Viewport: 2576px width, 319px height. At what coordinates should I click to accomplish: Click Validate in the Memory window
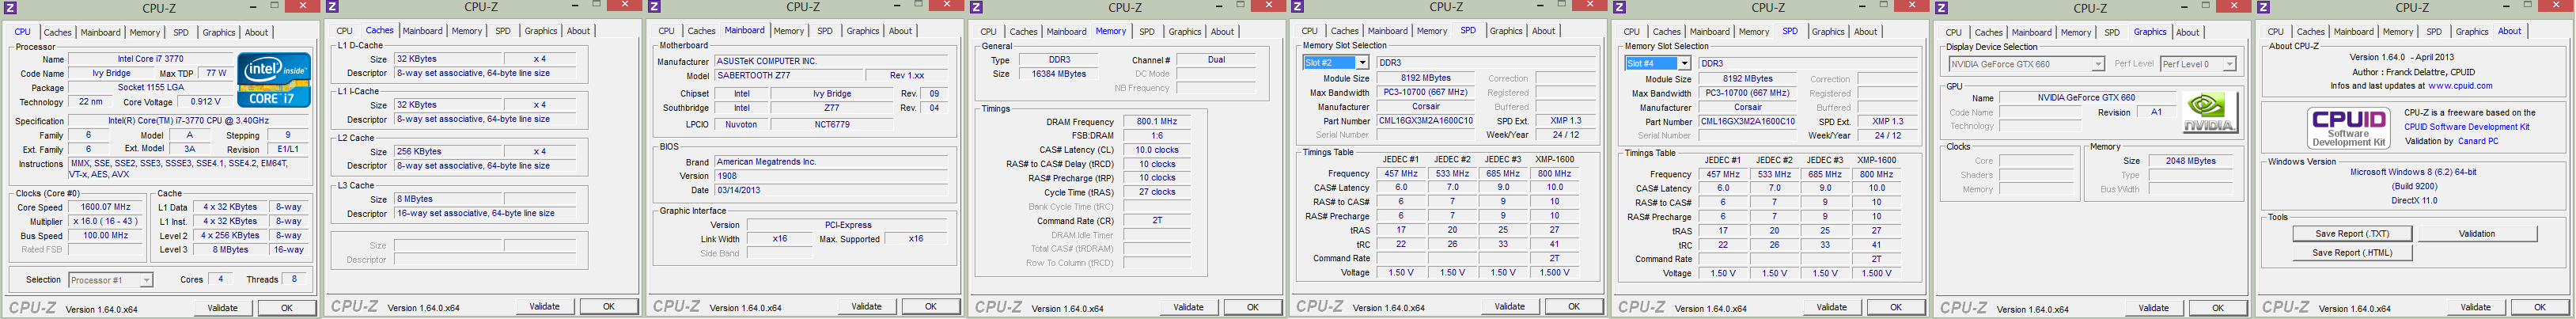1188,307
